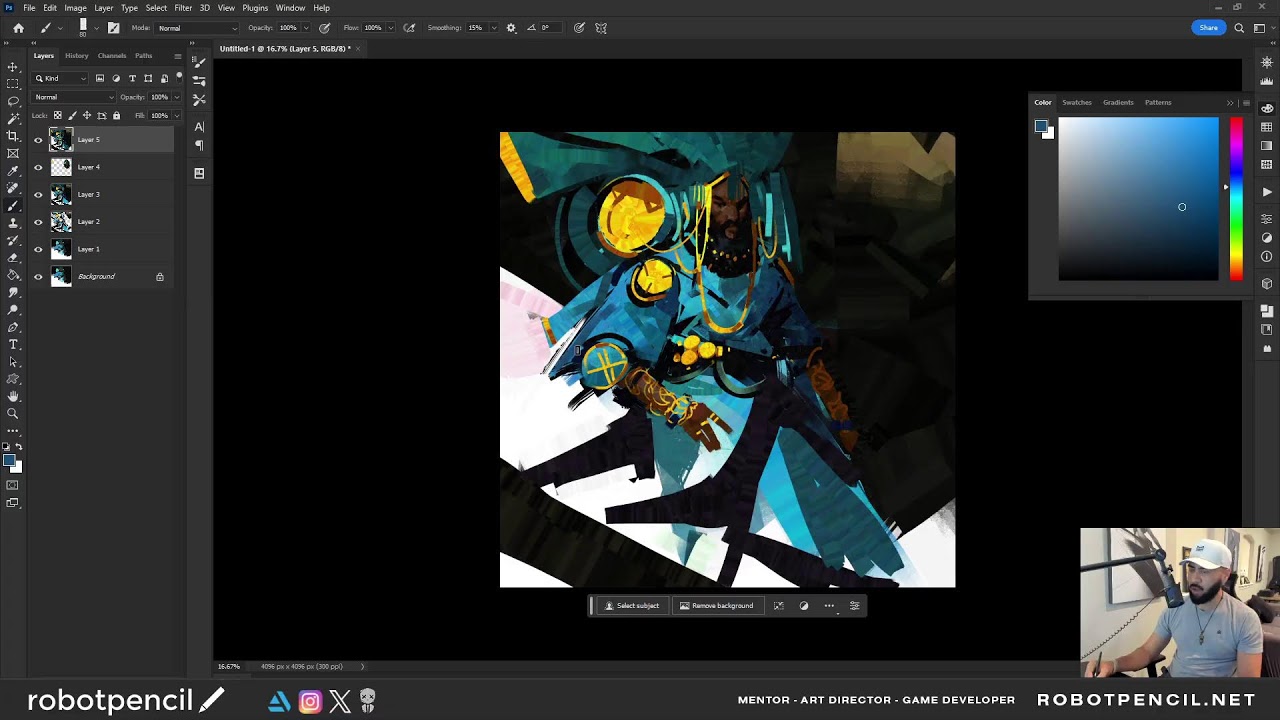Viewport: 1280px width, 720px height.
Task: Select the Move tool
Action: pos(13,67)
